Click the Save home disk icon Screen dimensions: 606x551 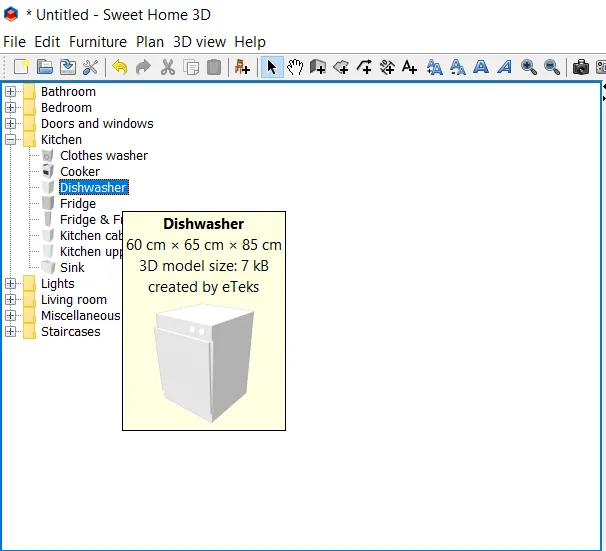68,67
